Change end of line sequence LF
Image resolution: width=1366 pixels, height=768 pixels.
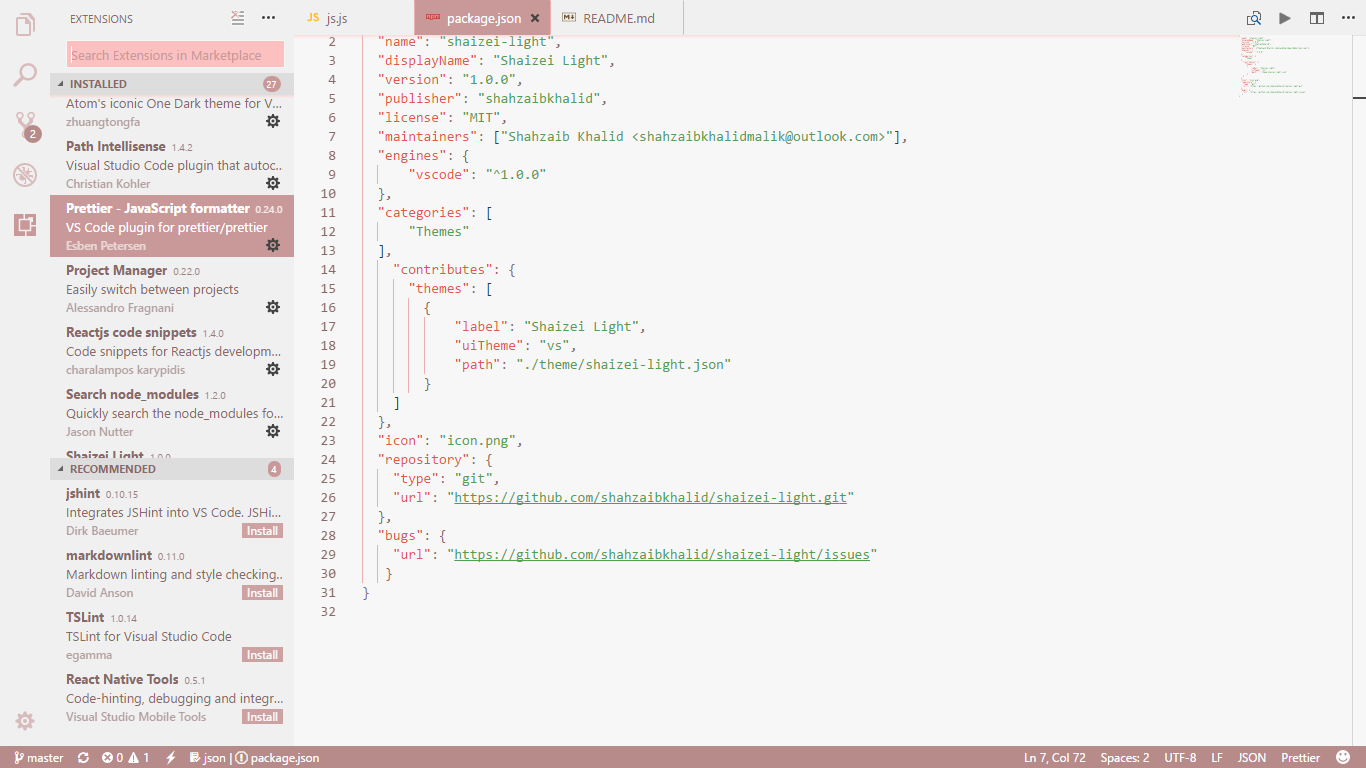[1217, 758]
